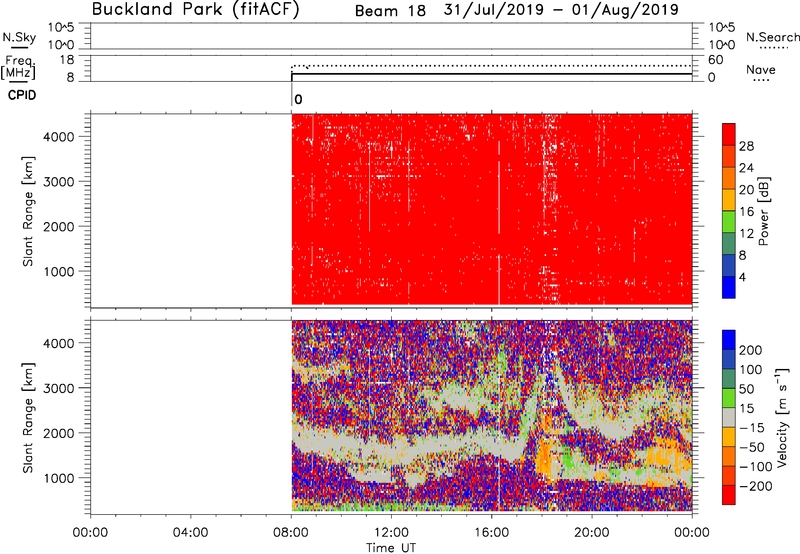The height and width of the screenshot is (554, 800).
Task: Click the 'Buckland Park (fitACF)' title text
Action: point(195,10)
